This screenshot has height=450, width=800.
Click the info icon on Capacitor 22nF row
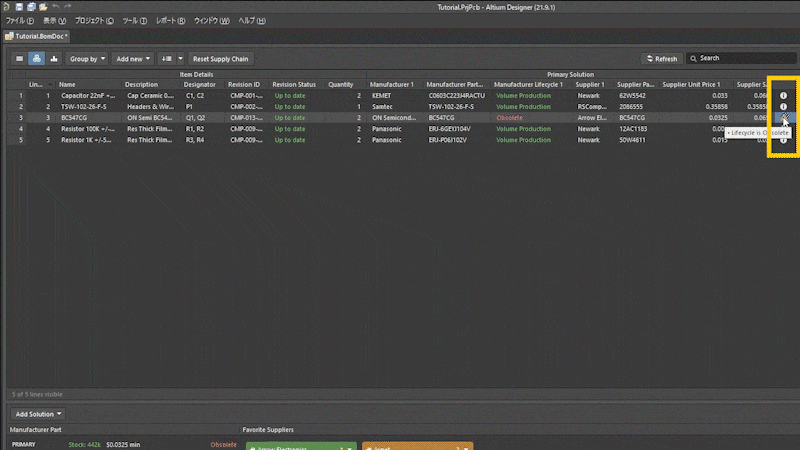point(783,95)
